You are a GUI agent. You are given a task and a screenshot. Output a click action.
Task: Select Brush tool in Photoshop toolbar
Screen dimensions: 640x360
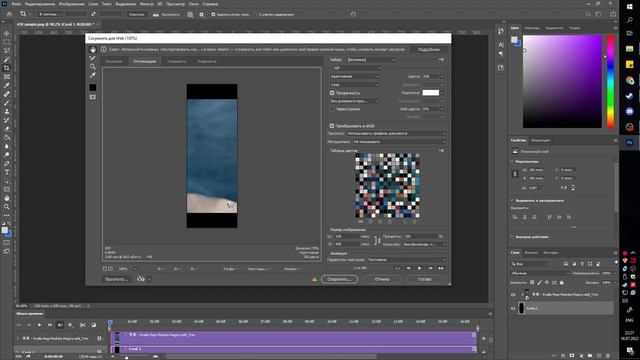(7, 102)
